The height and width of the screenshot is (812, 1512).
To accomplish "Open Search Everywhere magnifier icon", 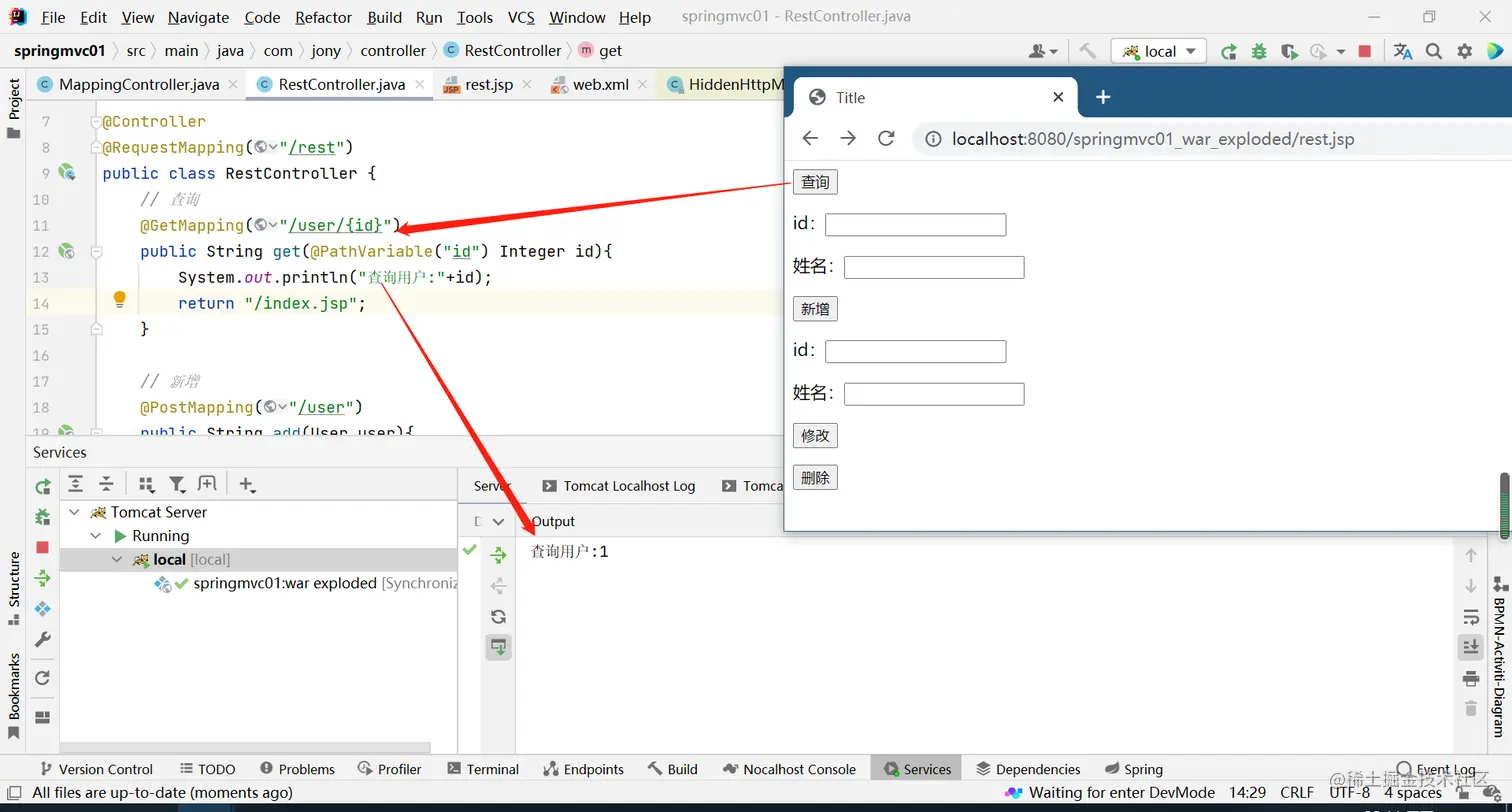I will click(1434, 51).
